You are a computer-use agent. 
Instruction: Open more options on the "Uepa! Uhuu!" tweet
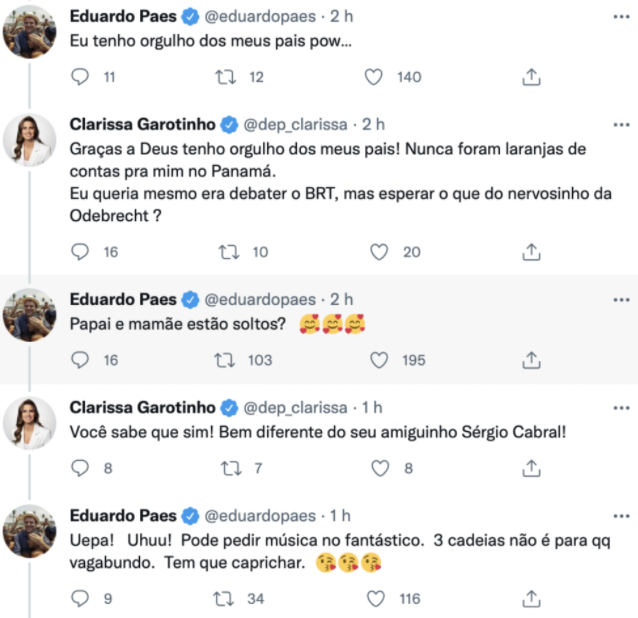[620, 516]
